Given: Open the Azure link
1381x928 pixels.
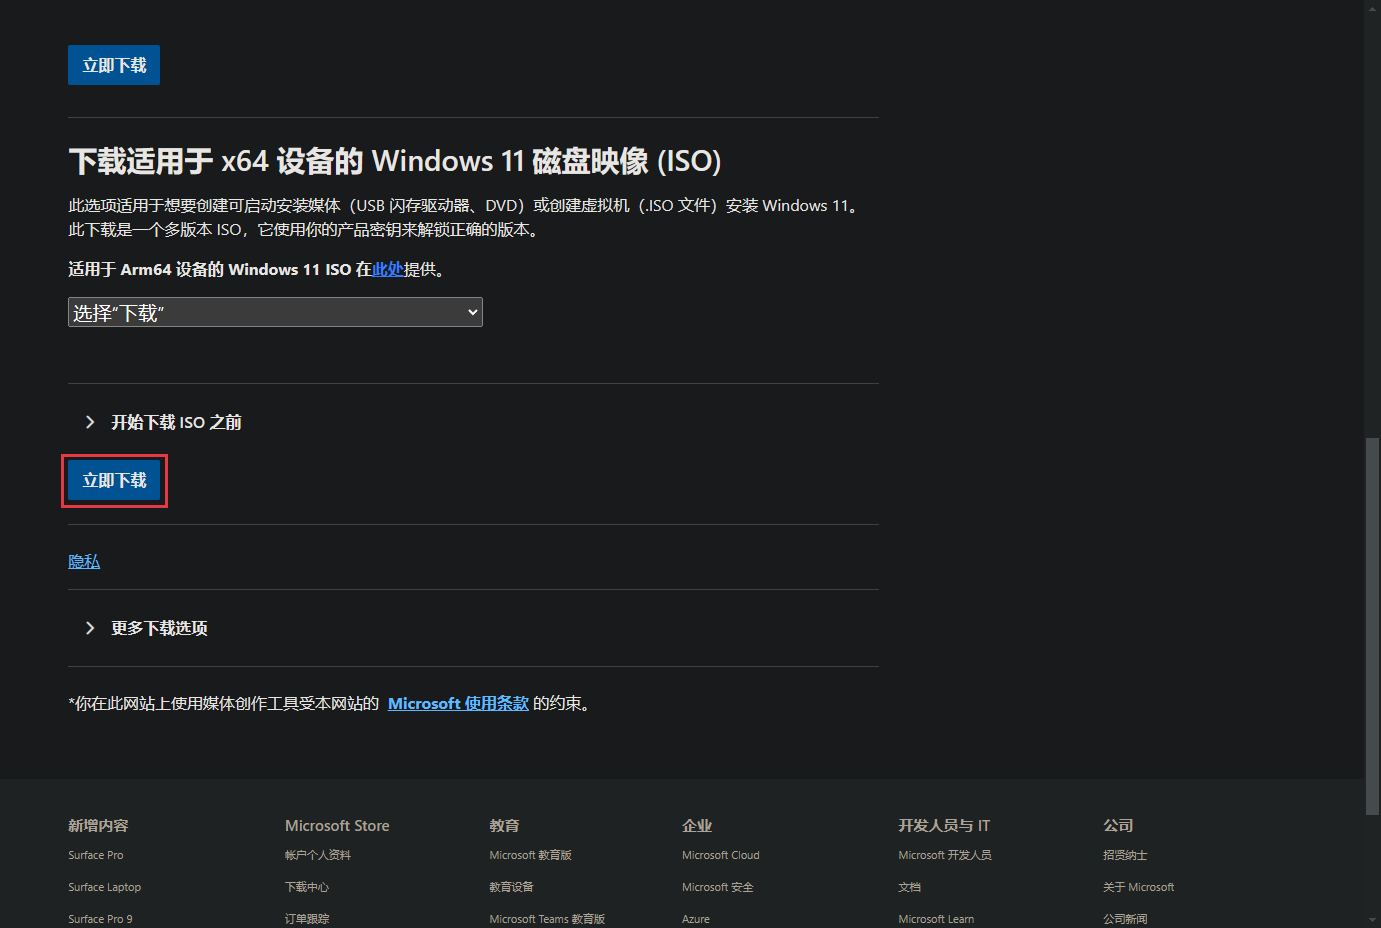Looking at the screenshot, I should tap(695, 918).
